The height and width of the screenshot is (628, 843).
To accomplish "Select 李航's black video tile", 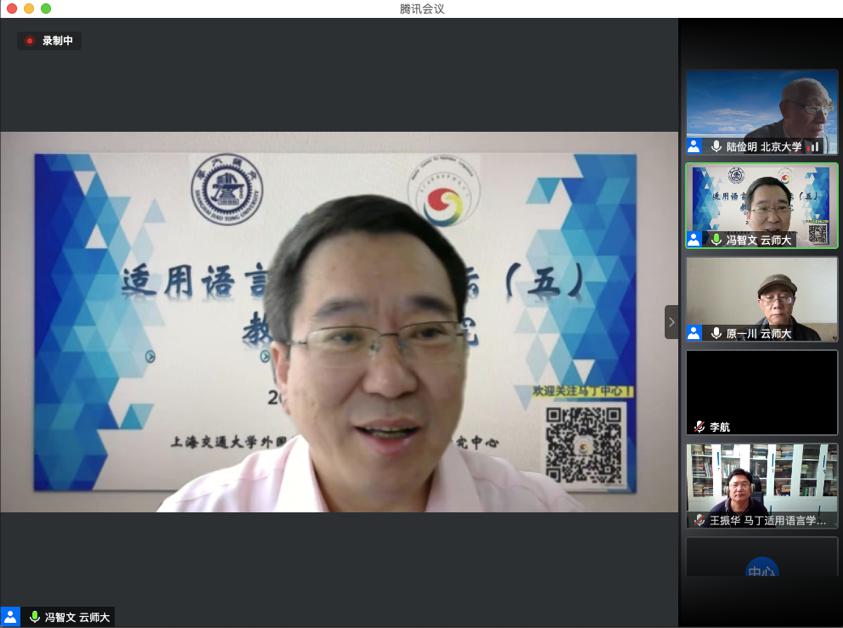I will point(762,386).
